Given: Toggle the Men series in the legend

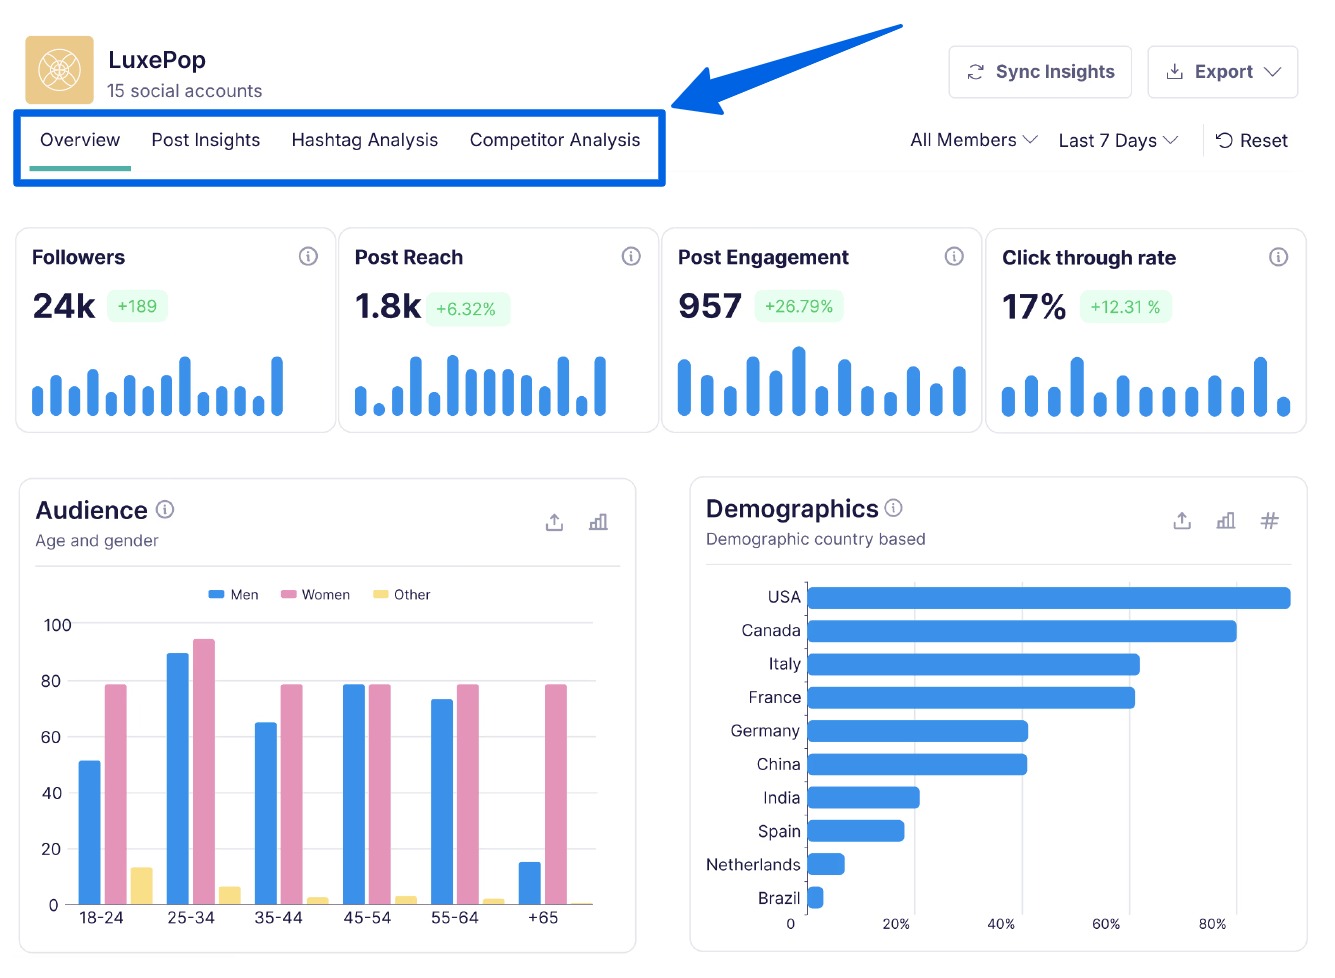Looking at the screenshot, I should (232, 594).
